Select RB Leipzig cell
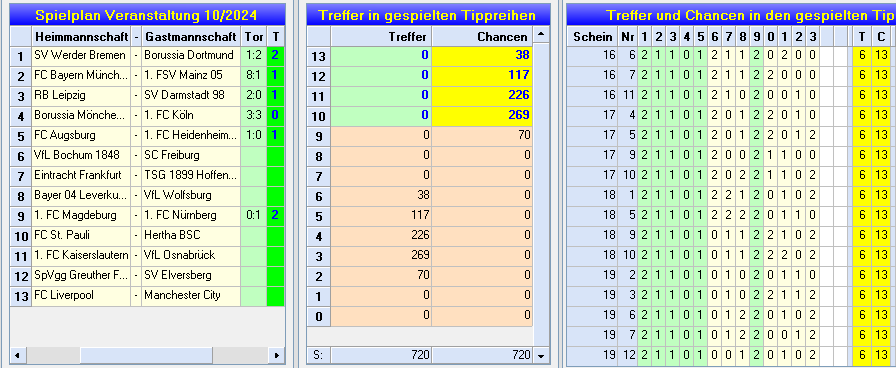The height and width of the screenshot is (368, 896). click(x=81, y=95)
